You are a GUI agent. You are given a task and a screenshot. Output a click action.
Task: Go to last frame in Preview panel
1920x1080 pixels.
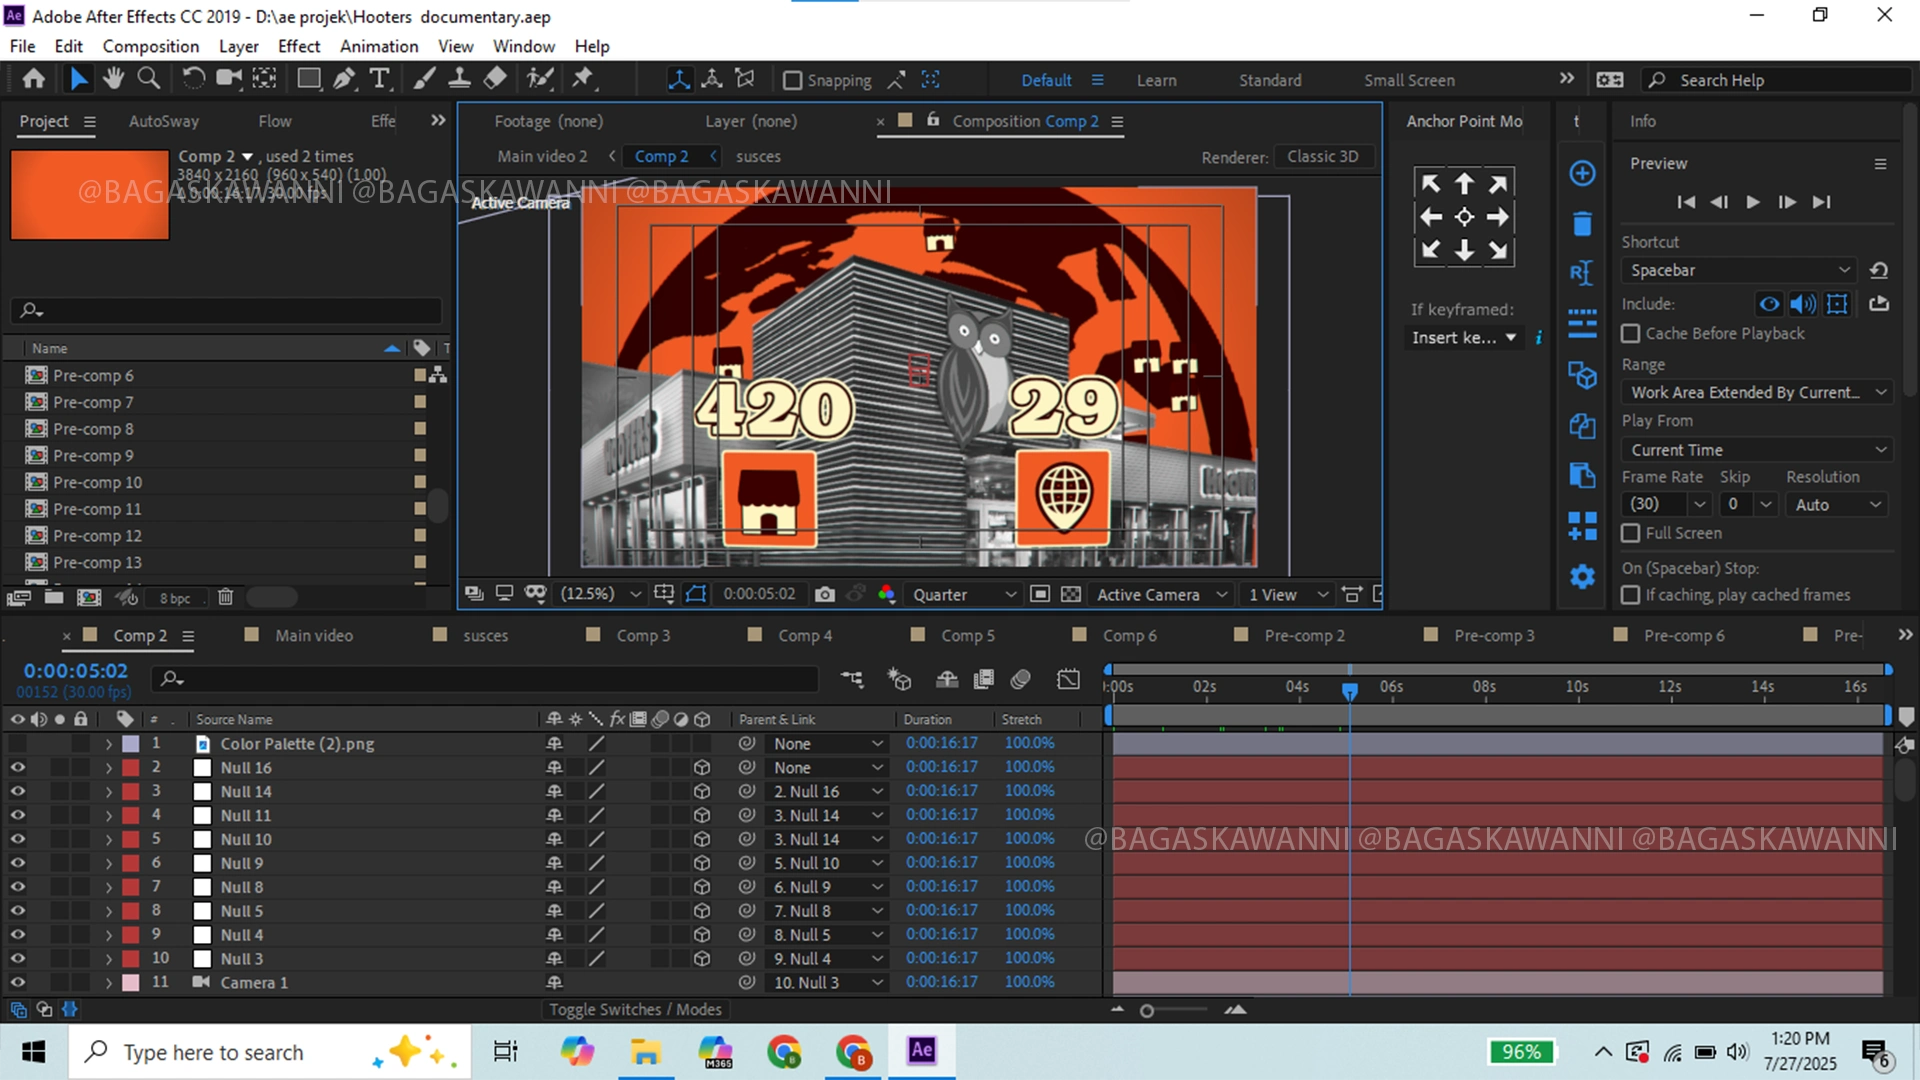click(1822, 202)
